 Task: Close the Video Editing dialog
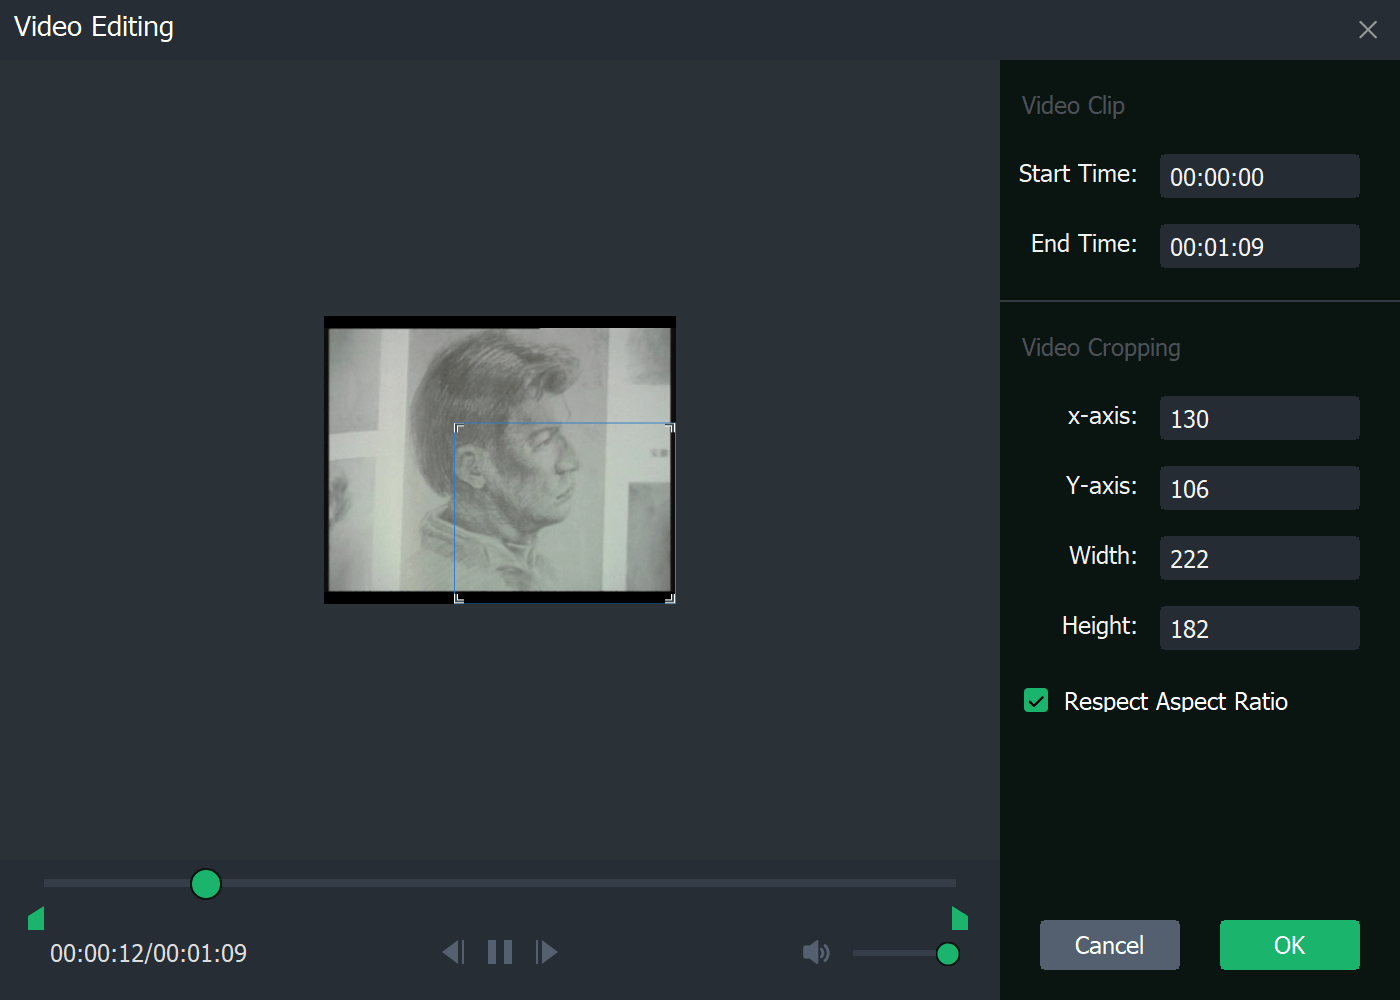(x=1367, y=29)
